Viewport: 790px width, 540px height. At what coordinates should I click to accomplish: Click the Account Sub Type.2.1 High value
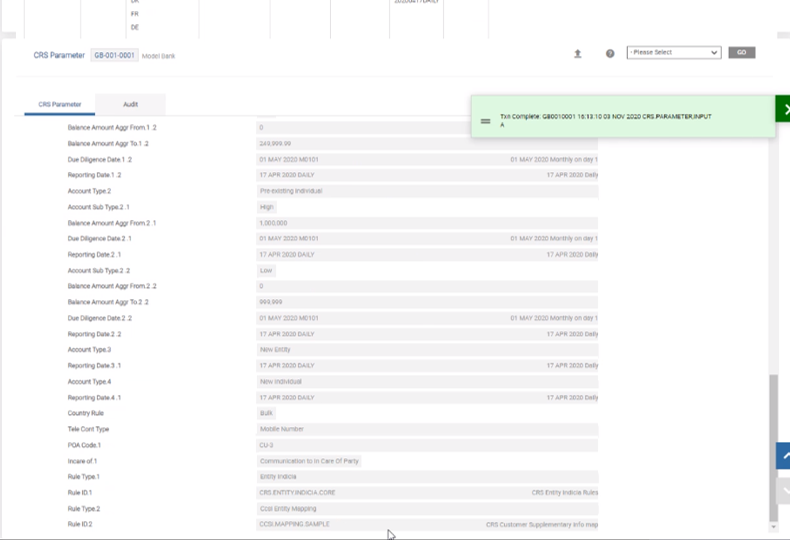[x=267, y=207]
